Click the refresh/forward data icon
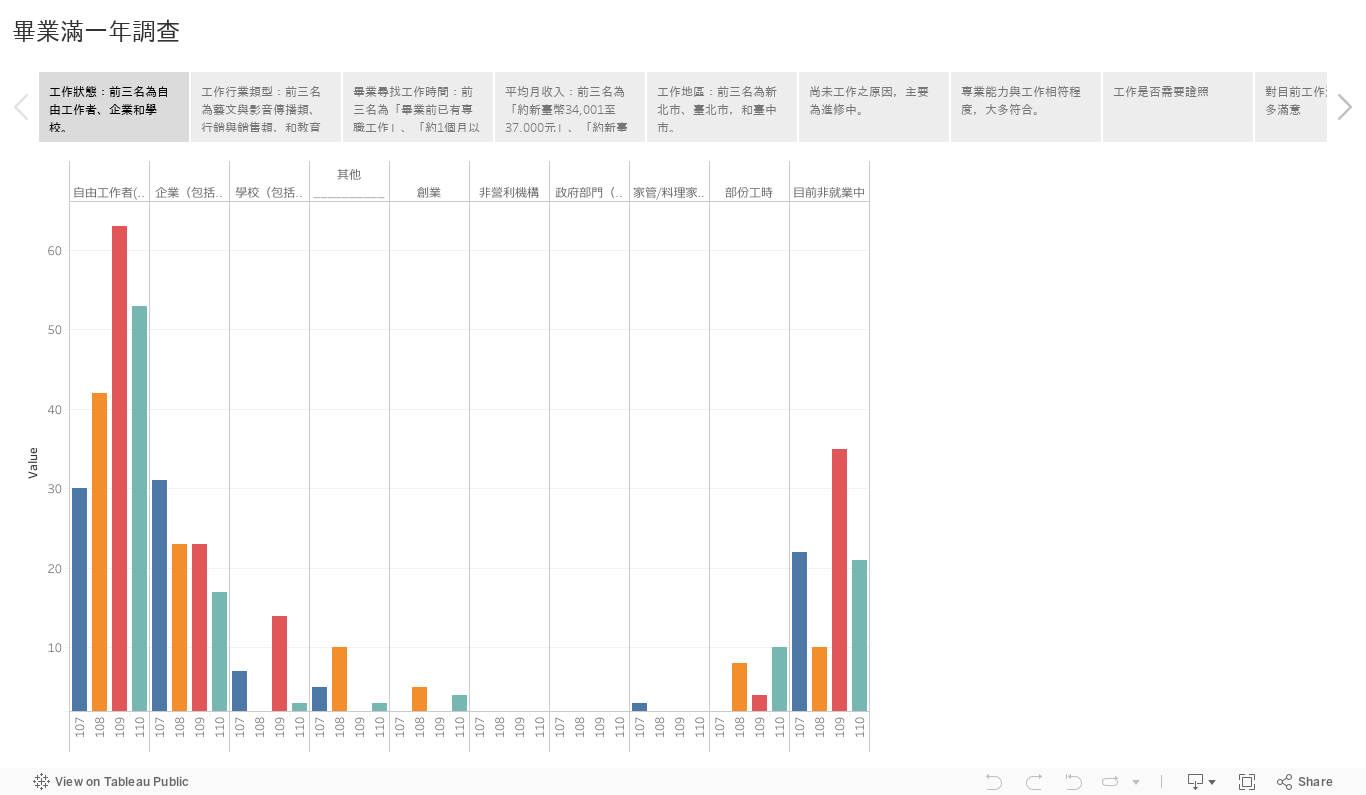 1110,782
